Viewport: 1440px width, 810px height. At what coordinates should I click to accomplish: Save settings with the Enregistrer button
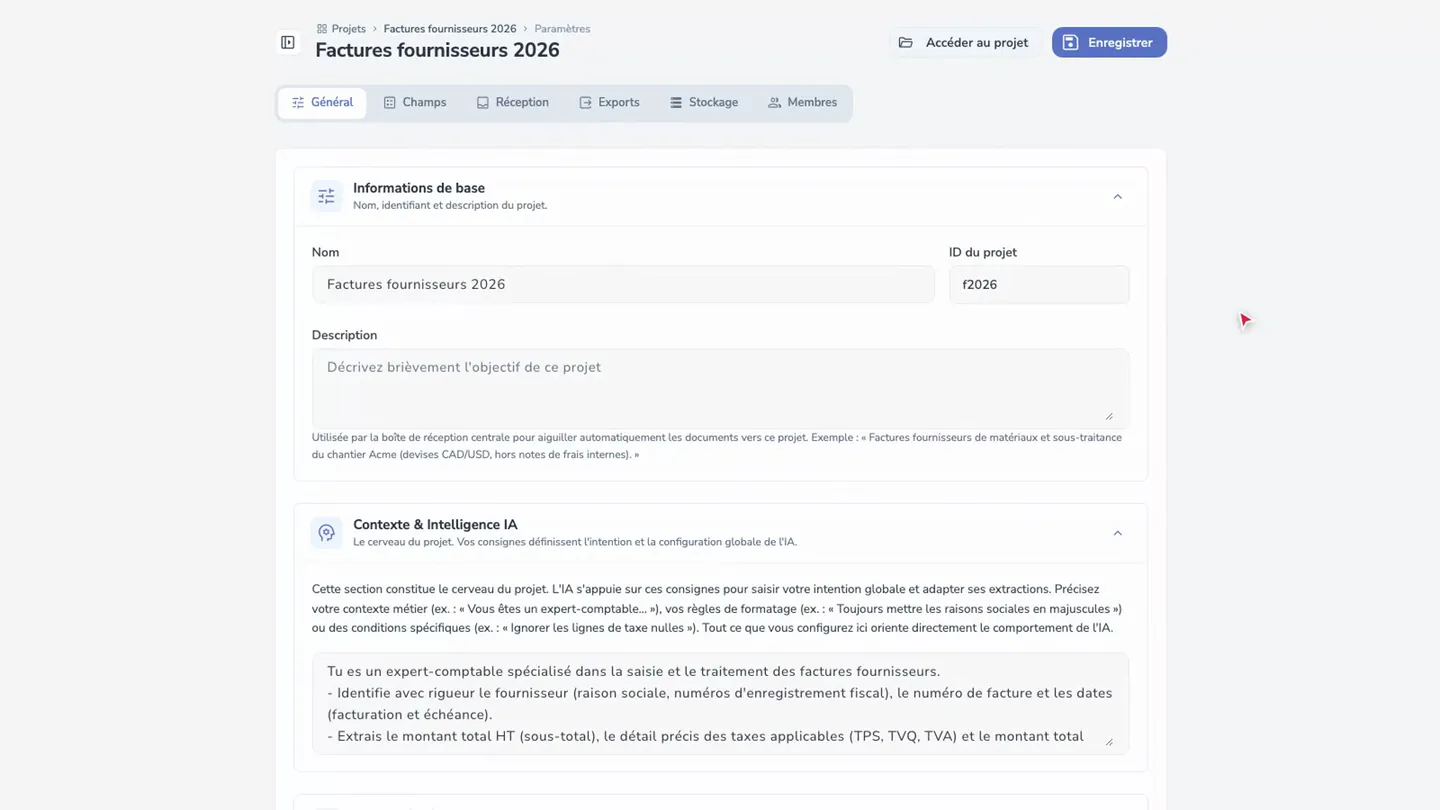pyautogui.click(x=1109, y=42)
